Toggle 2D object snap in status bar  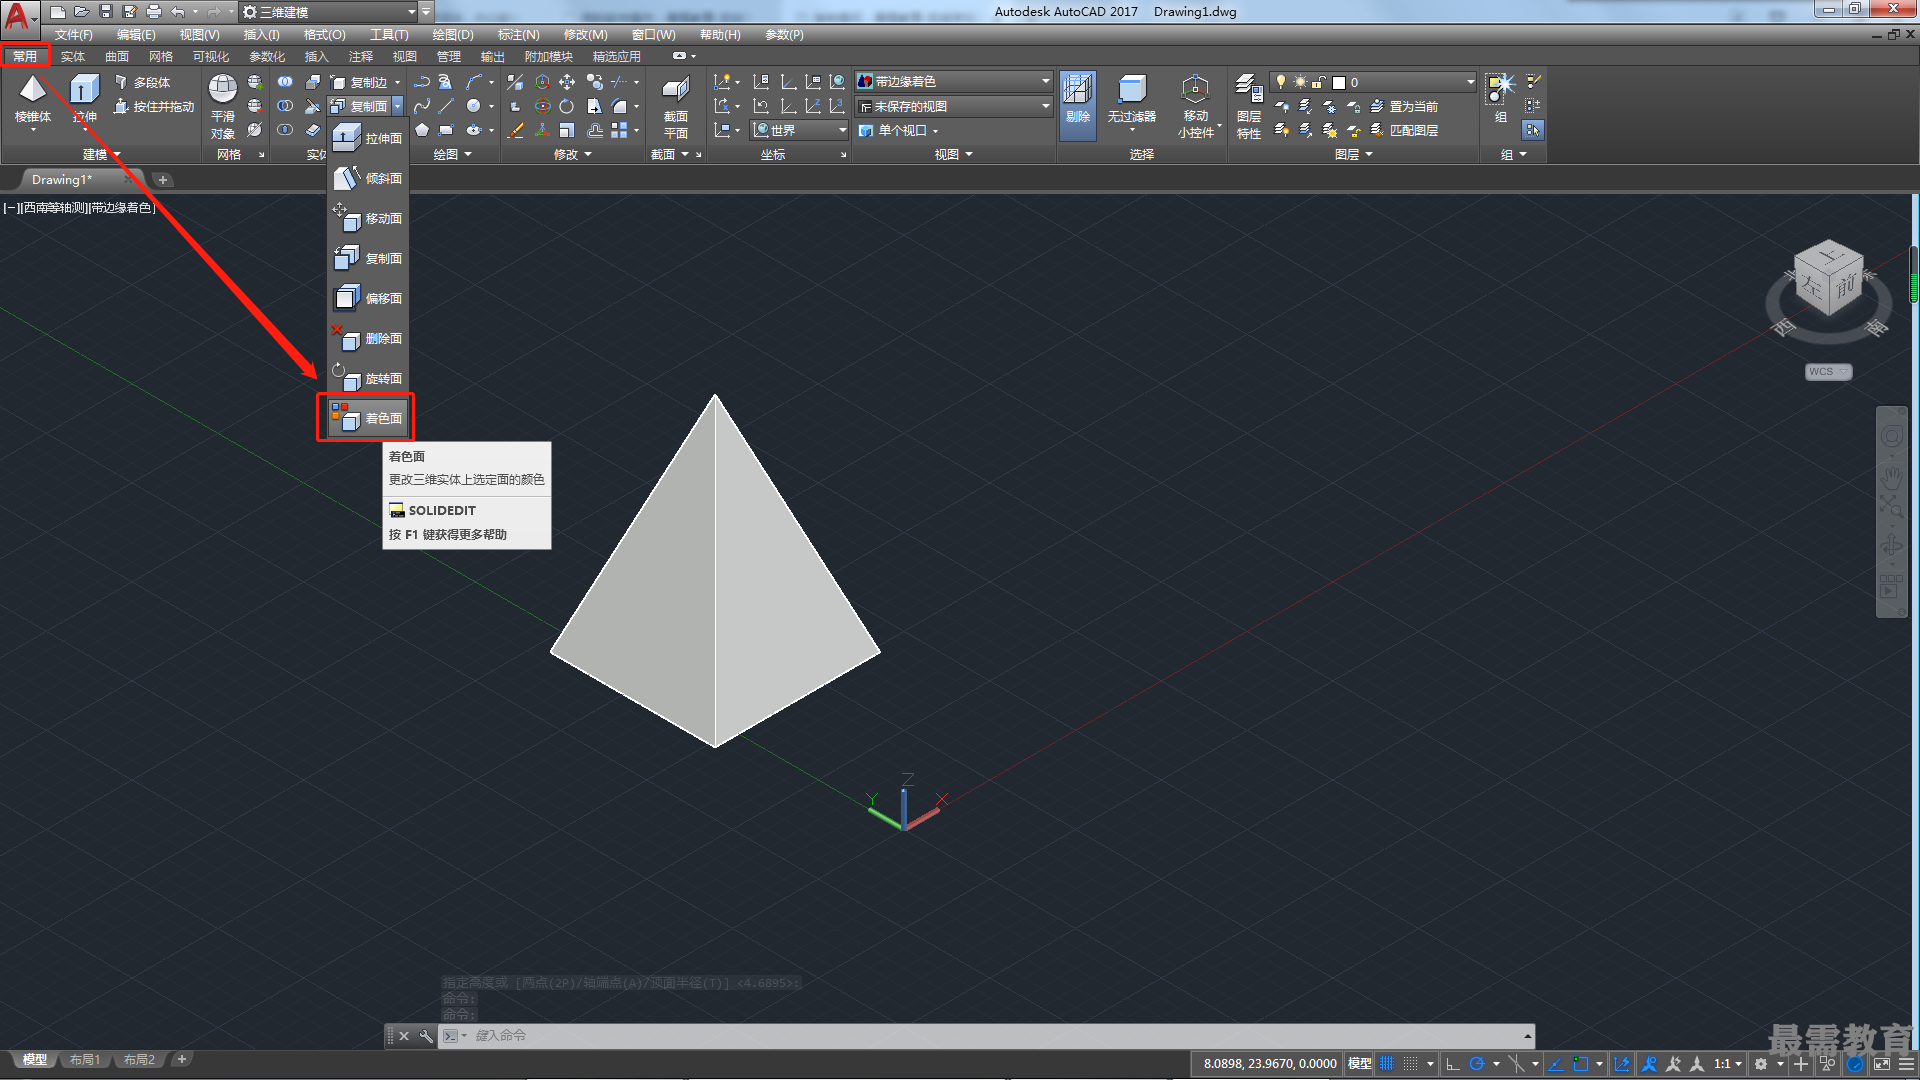tap(1580, 1064)
